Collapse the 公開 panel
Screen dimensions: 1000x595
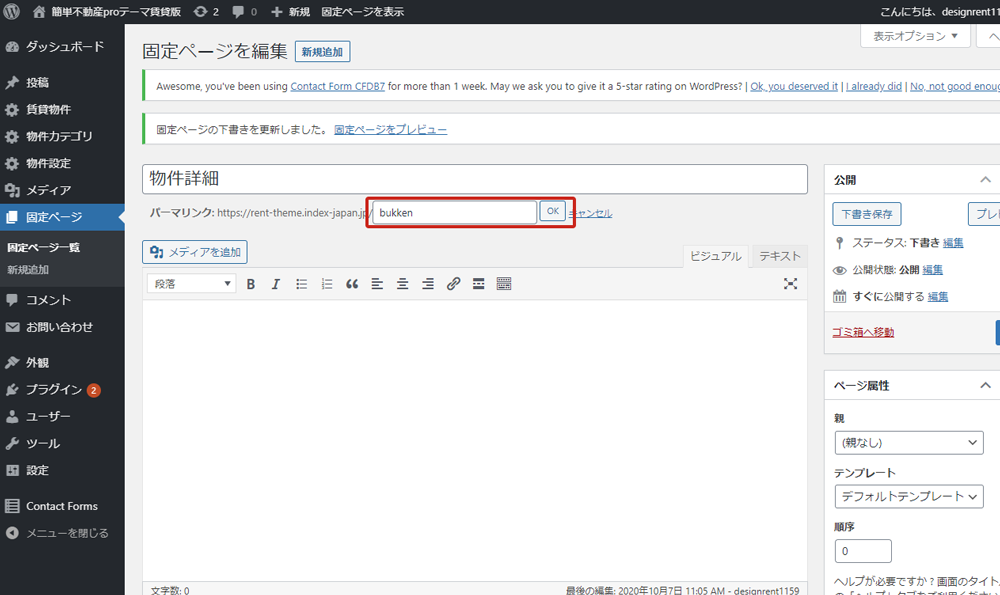tap(985, 180)
